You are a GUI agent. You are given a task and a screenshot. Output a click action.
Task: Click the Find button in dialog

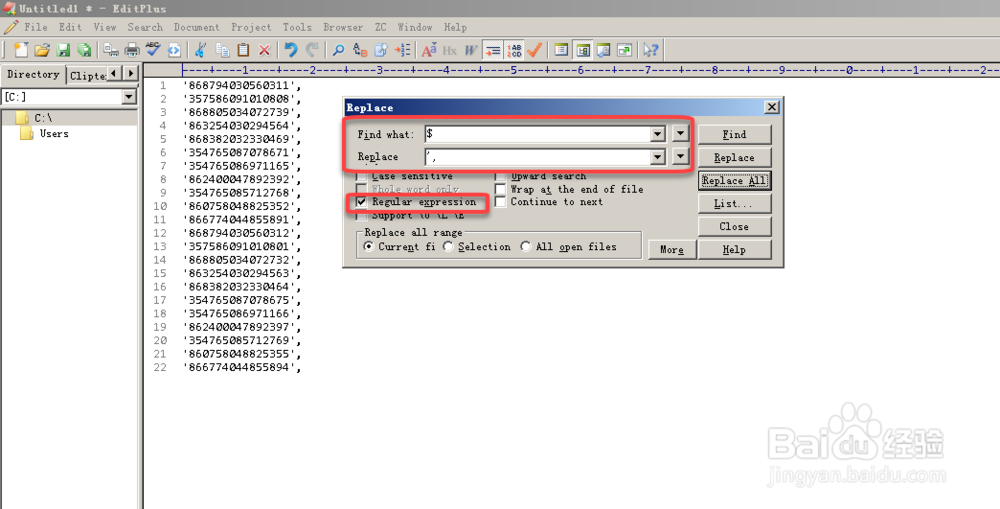pos(734,135)
